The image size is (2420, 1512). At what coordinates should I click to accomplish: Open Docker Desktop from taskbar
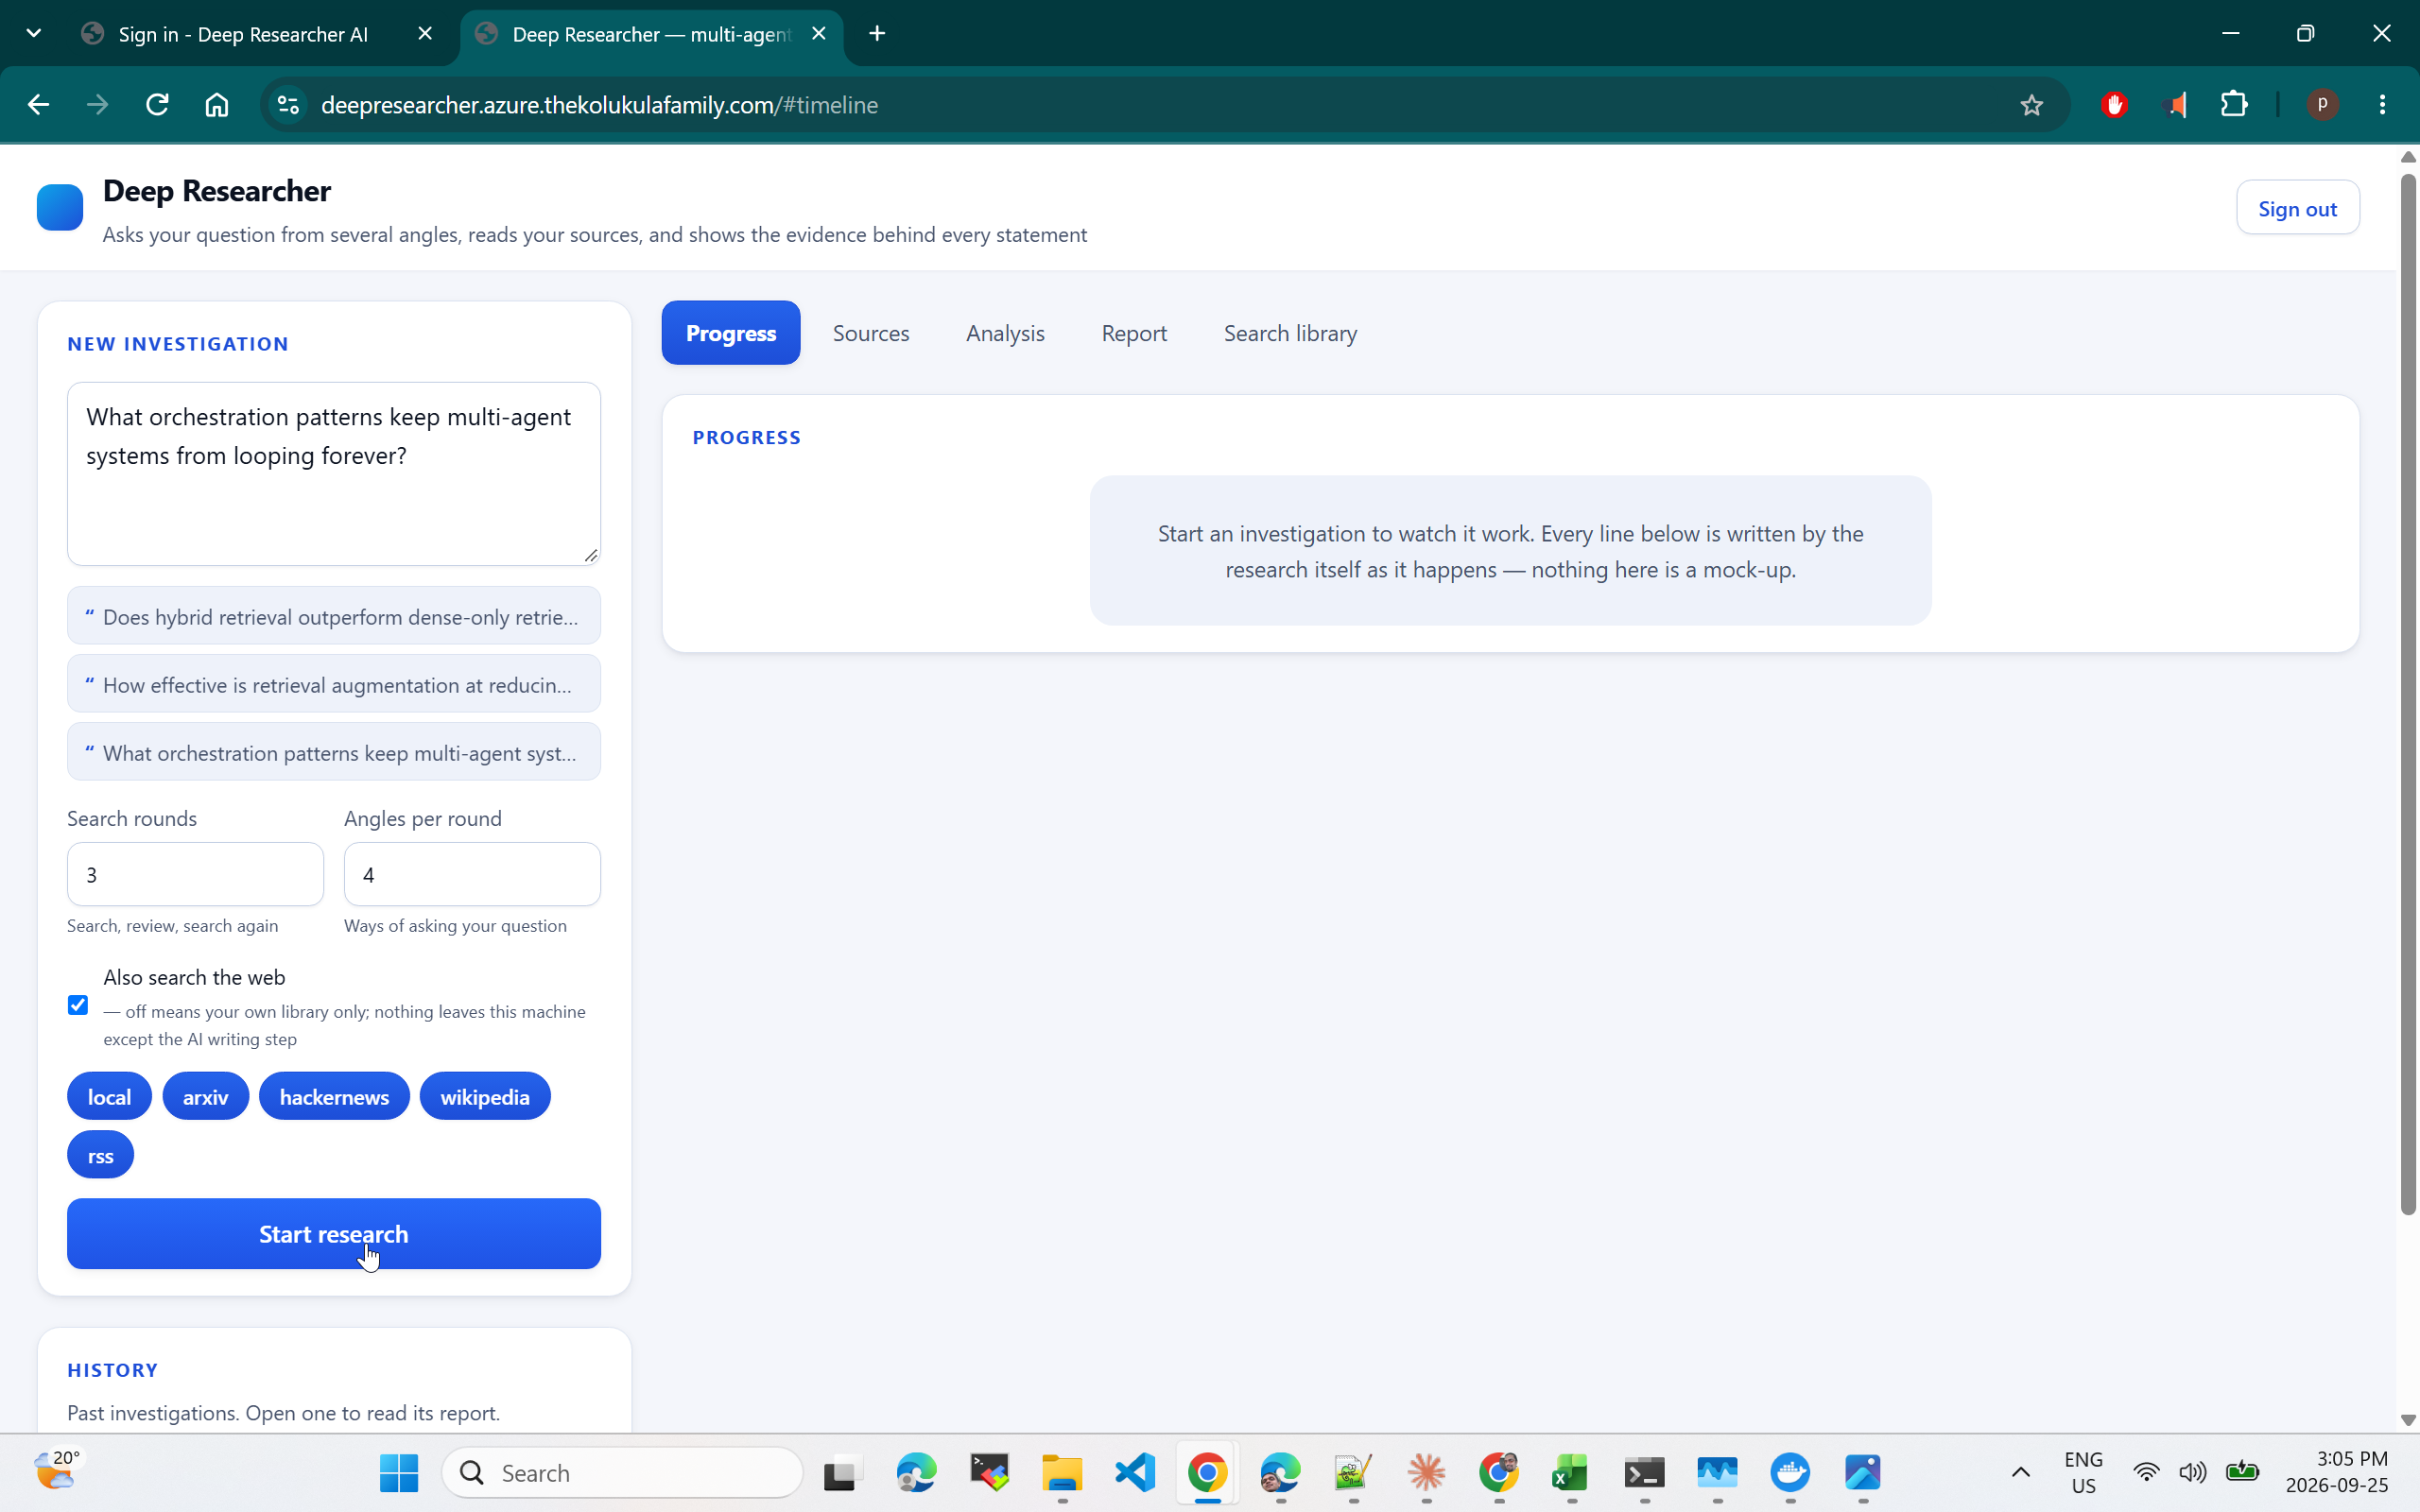click(1790, 1472)
